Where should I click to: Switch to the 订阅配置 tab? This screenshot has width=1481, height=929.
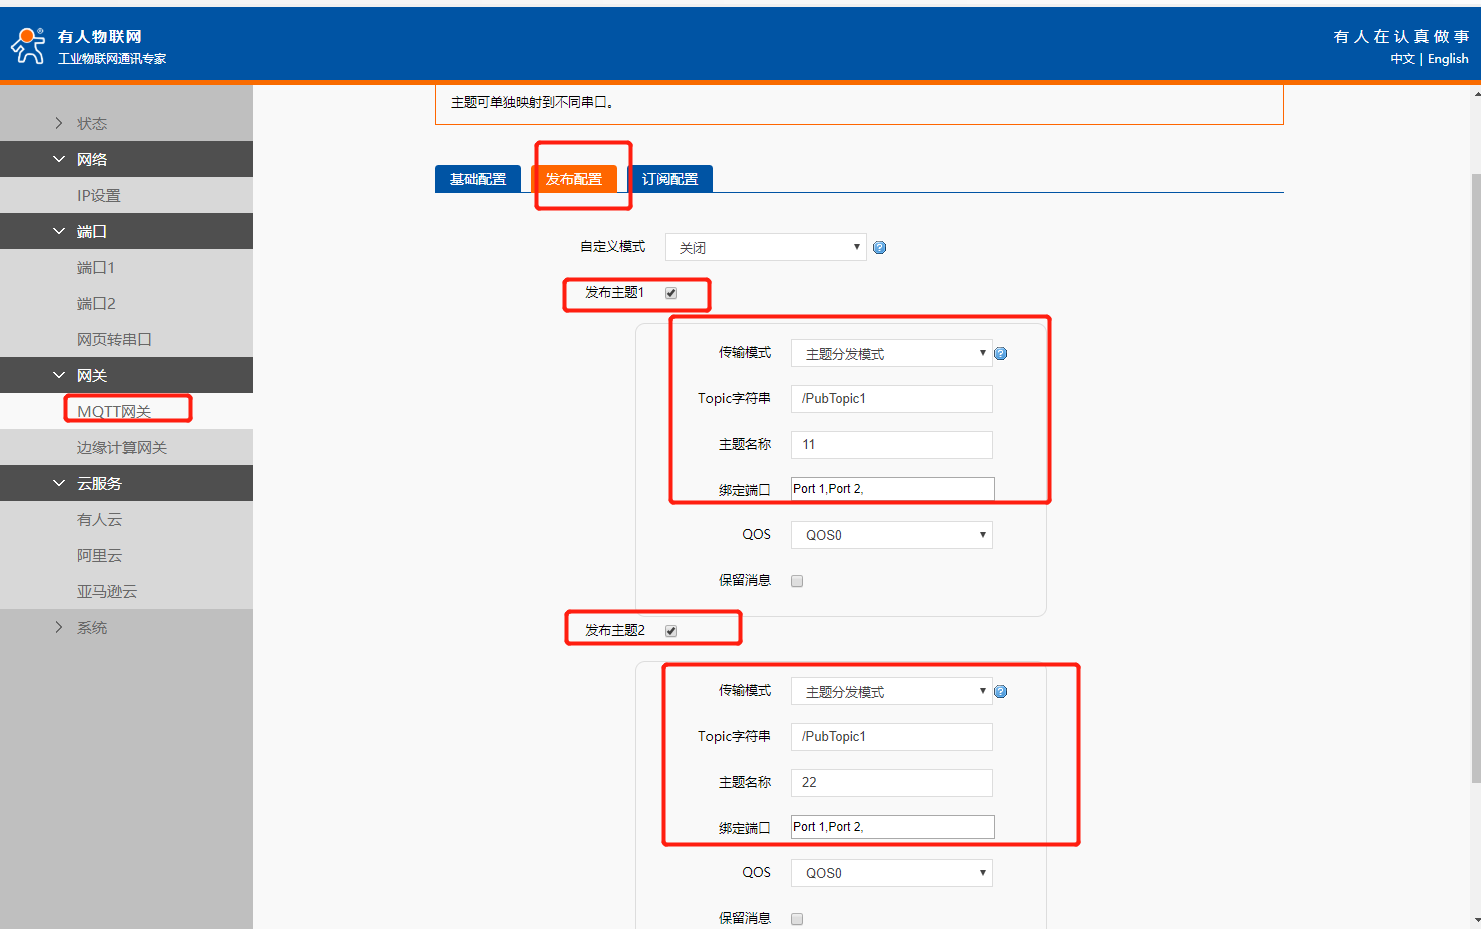pyautogui.click(x=670, y=179)
